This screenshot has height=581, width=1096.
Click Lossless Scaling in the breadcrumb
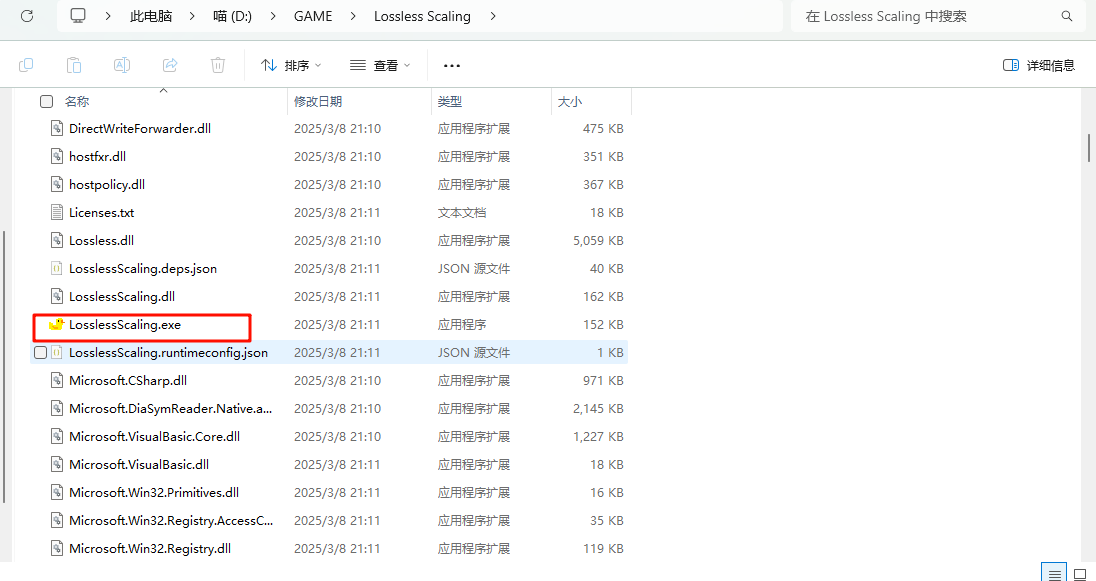click(x=422, y=16)
